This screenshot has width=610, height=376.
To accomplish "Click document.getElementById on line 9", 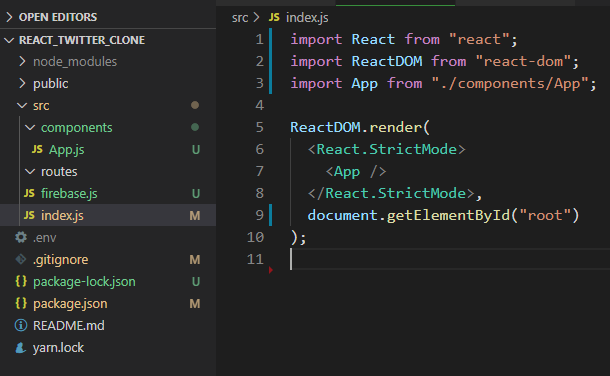I will click(x=408, y=215).
